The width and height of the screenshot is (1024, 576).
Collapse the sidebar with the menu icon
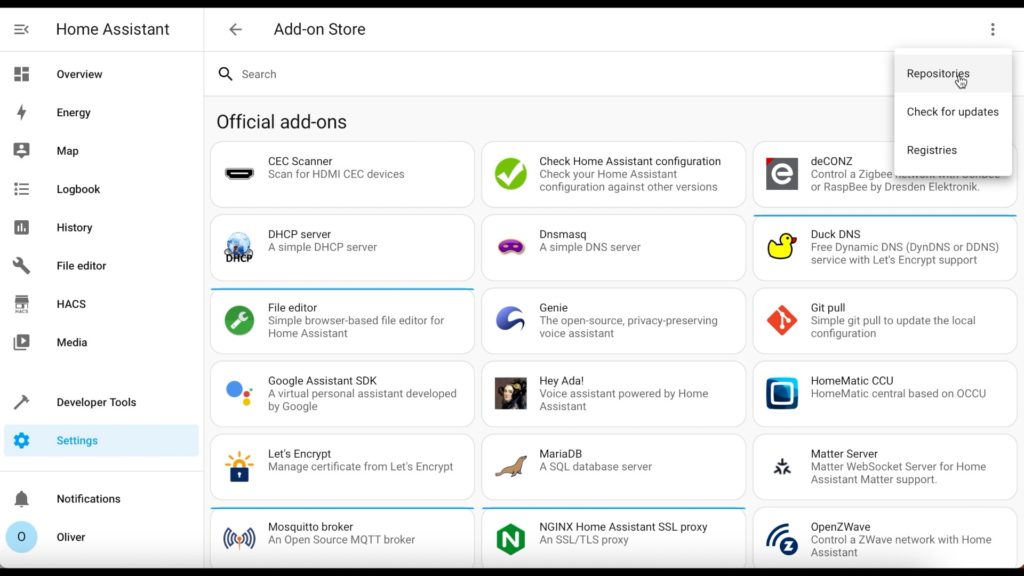[x=21, y=29]
